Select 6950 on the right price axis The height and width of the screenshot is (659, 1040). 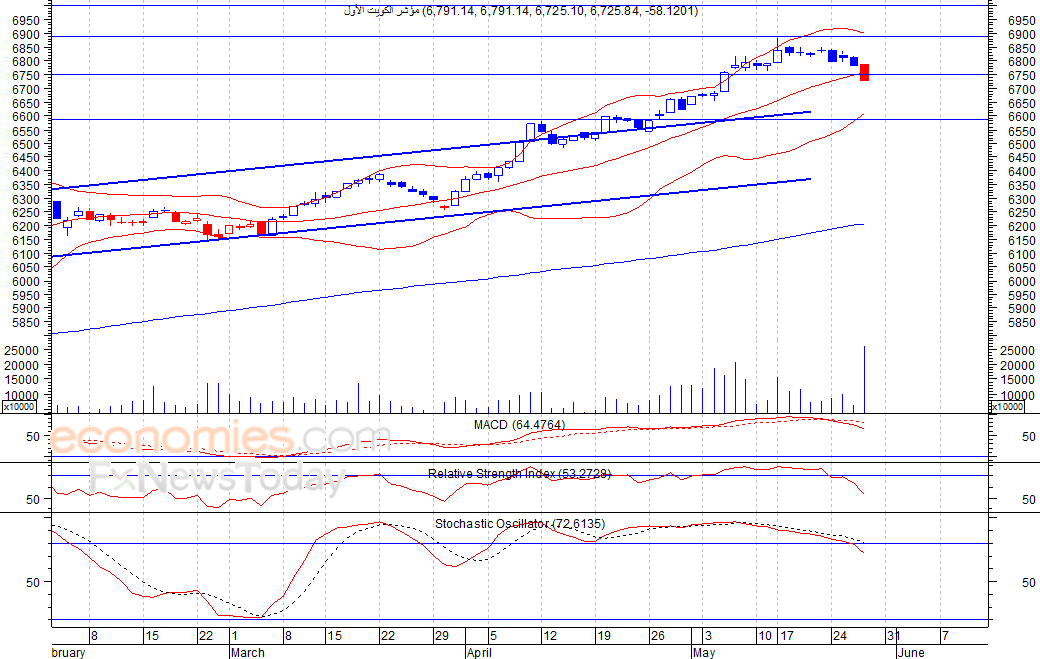tap(1021, 21)
